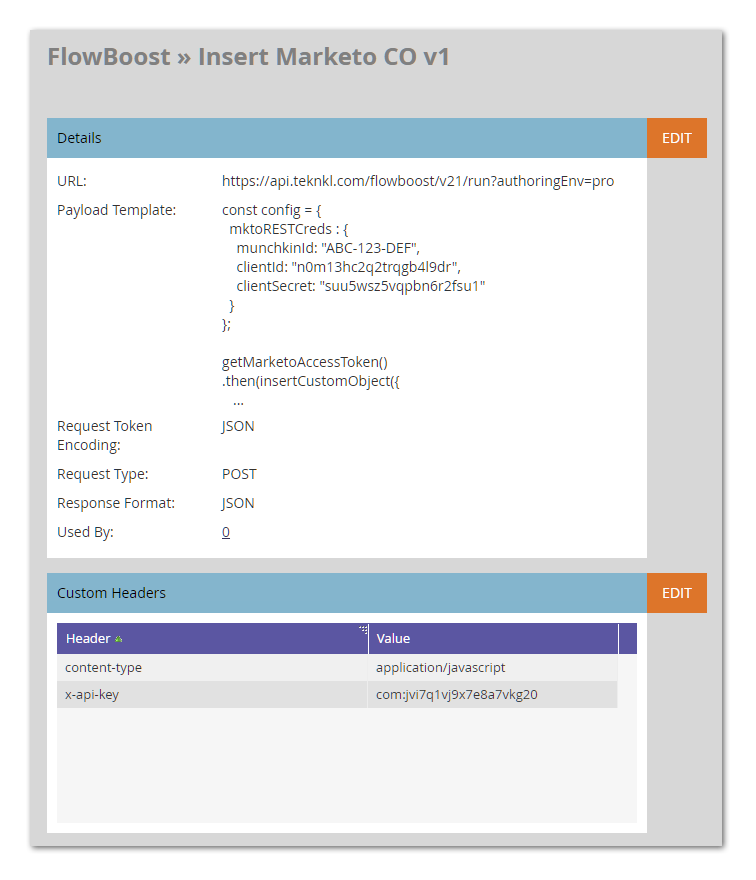Click the column resize grip icon

pyautogui.click(x=363, y=629)
